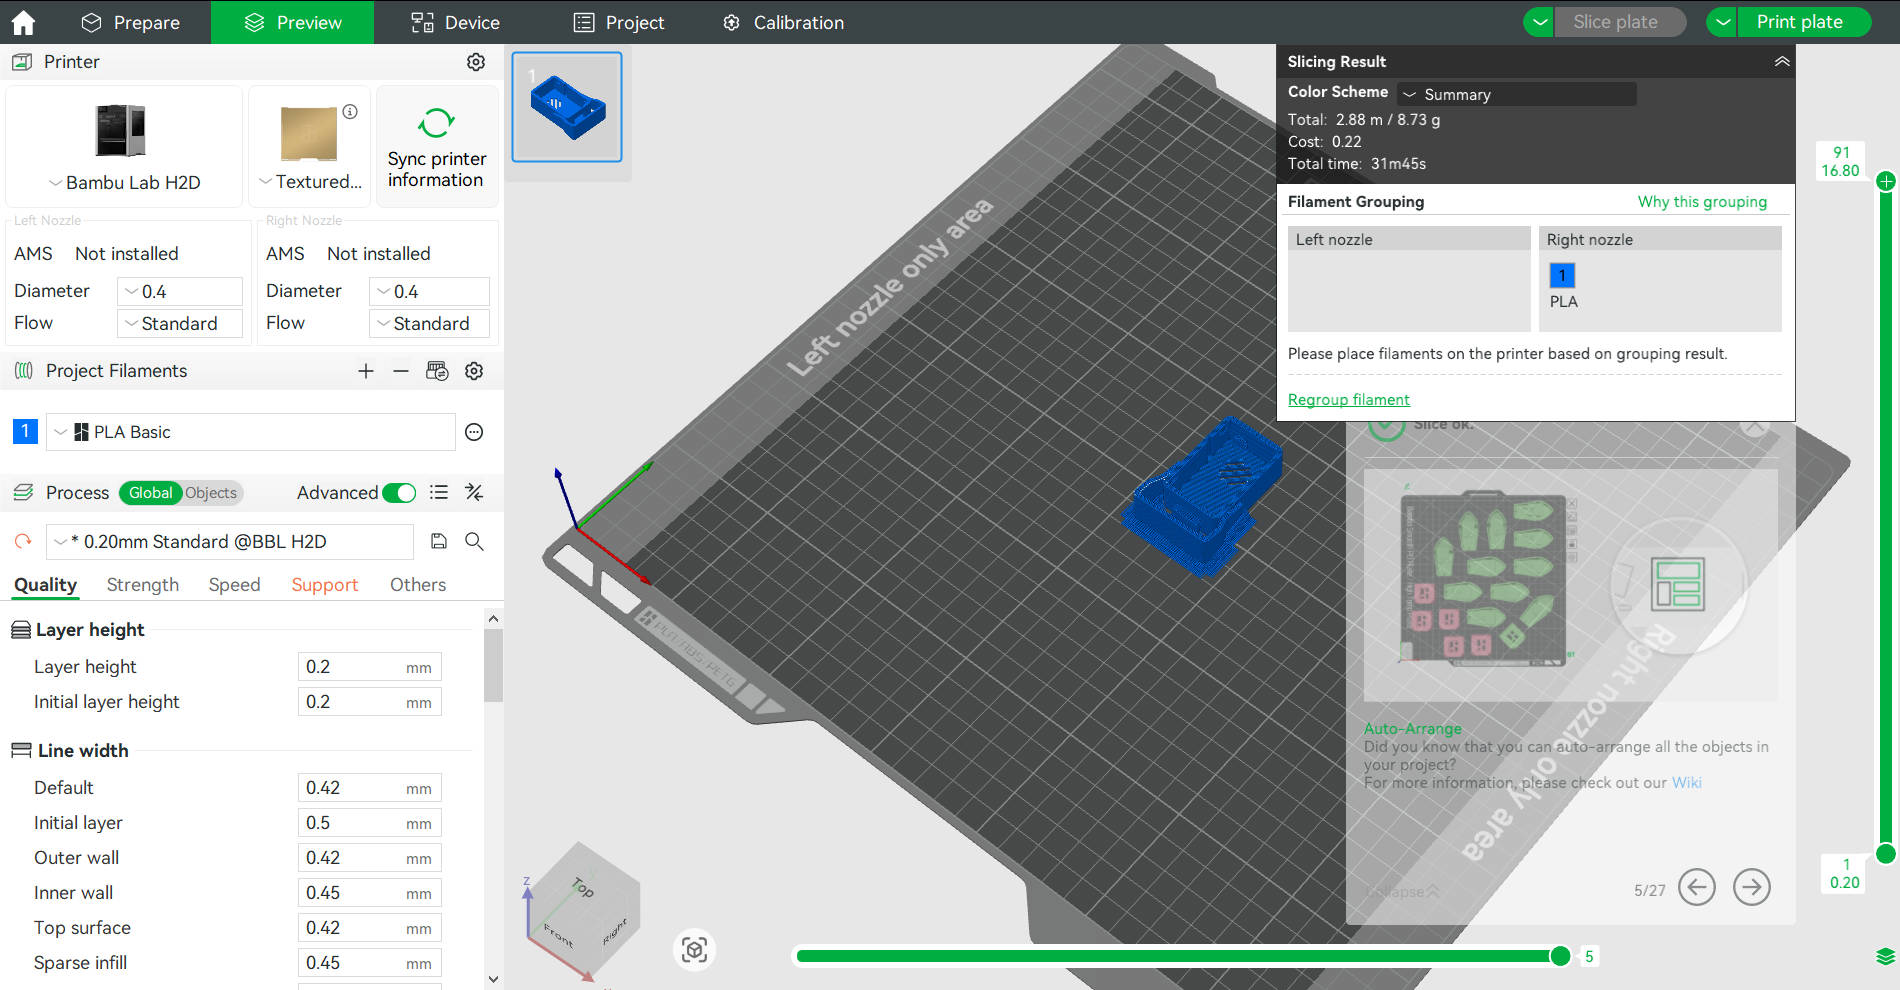Image resolution: width=1900 pixels, height=990 pixels.
Task: Open Project Filaments settings gear
Action: click(474, 371)
